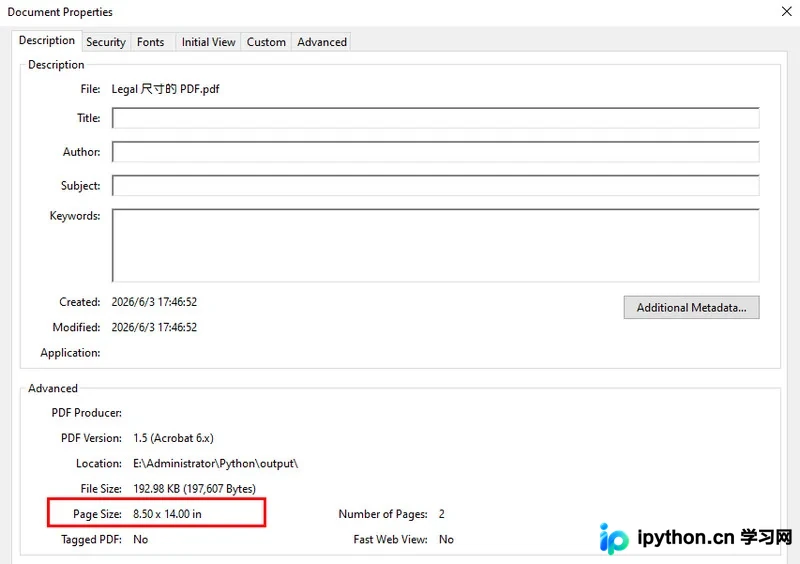
Task: Click the Number of Pages value 2
Action: [441, 514]
